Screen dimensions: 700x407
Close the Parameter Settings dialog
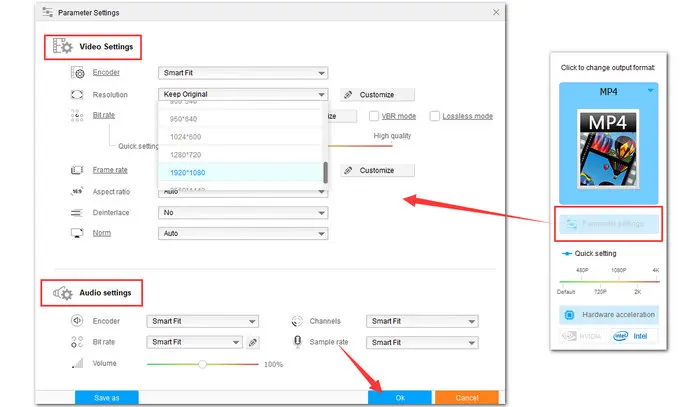[496, 12]
